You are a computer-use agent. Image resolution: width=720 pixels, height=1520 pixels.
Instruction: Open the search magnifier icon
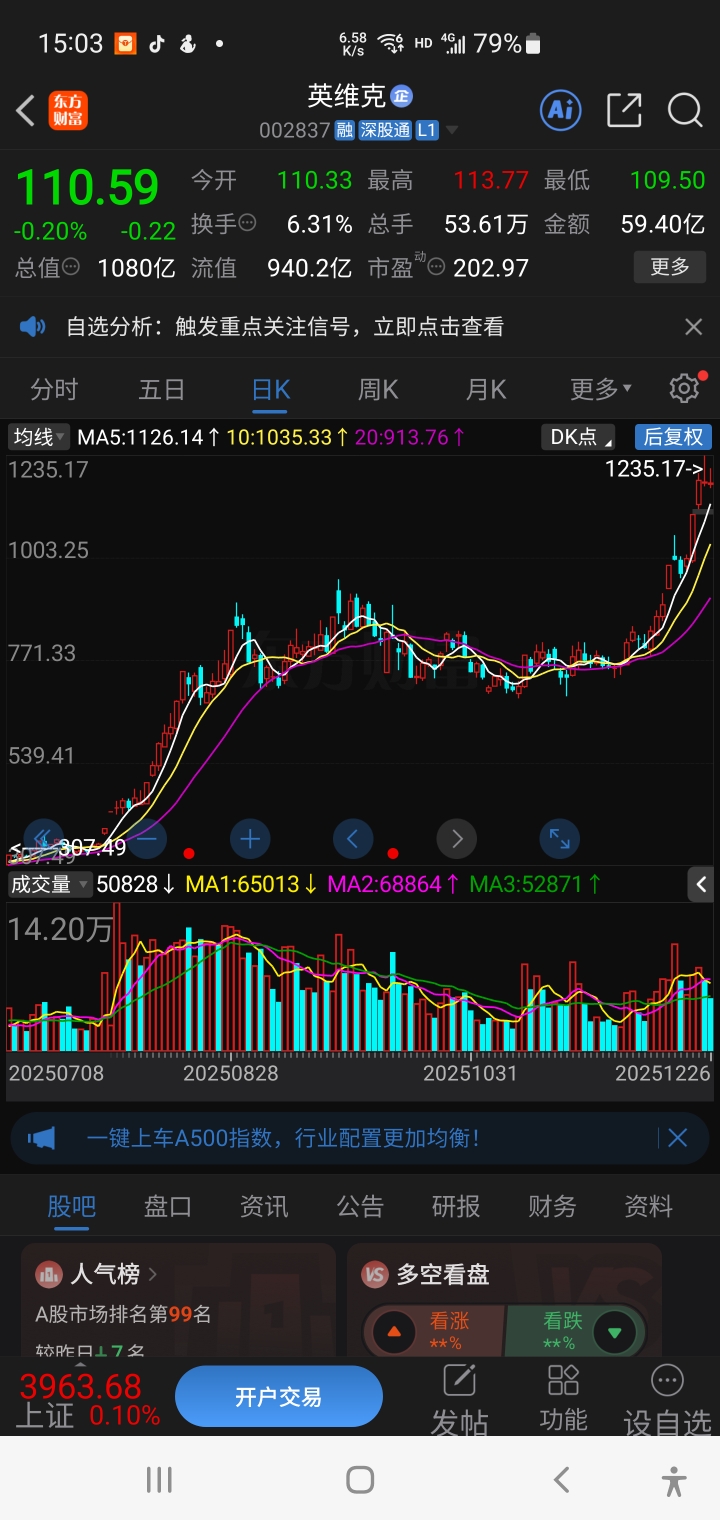[685, 110]
